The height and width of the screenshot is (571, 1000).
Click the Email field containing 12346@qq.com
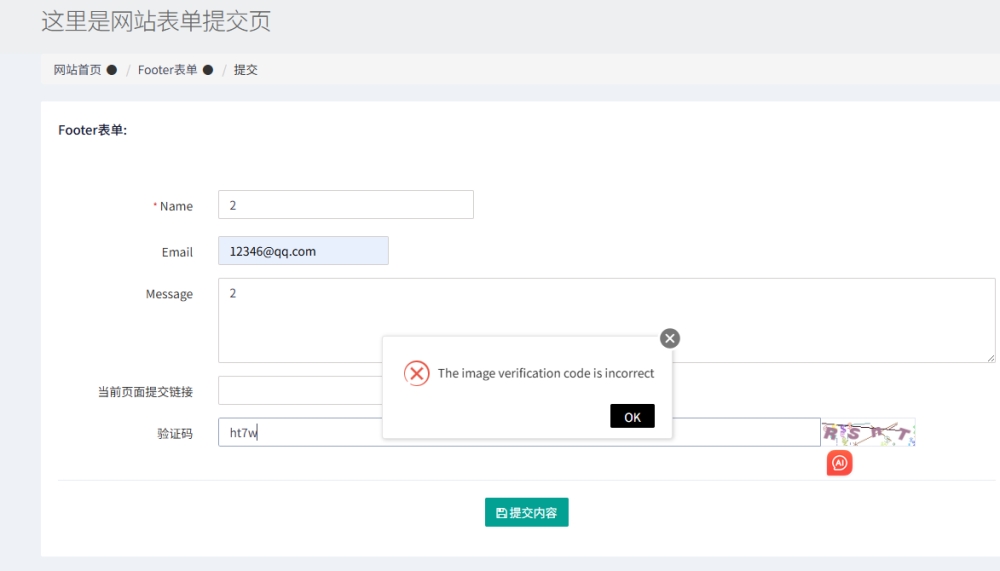303,251
